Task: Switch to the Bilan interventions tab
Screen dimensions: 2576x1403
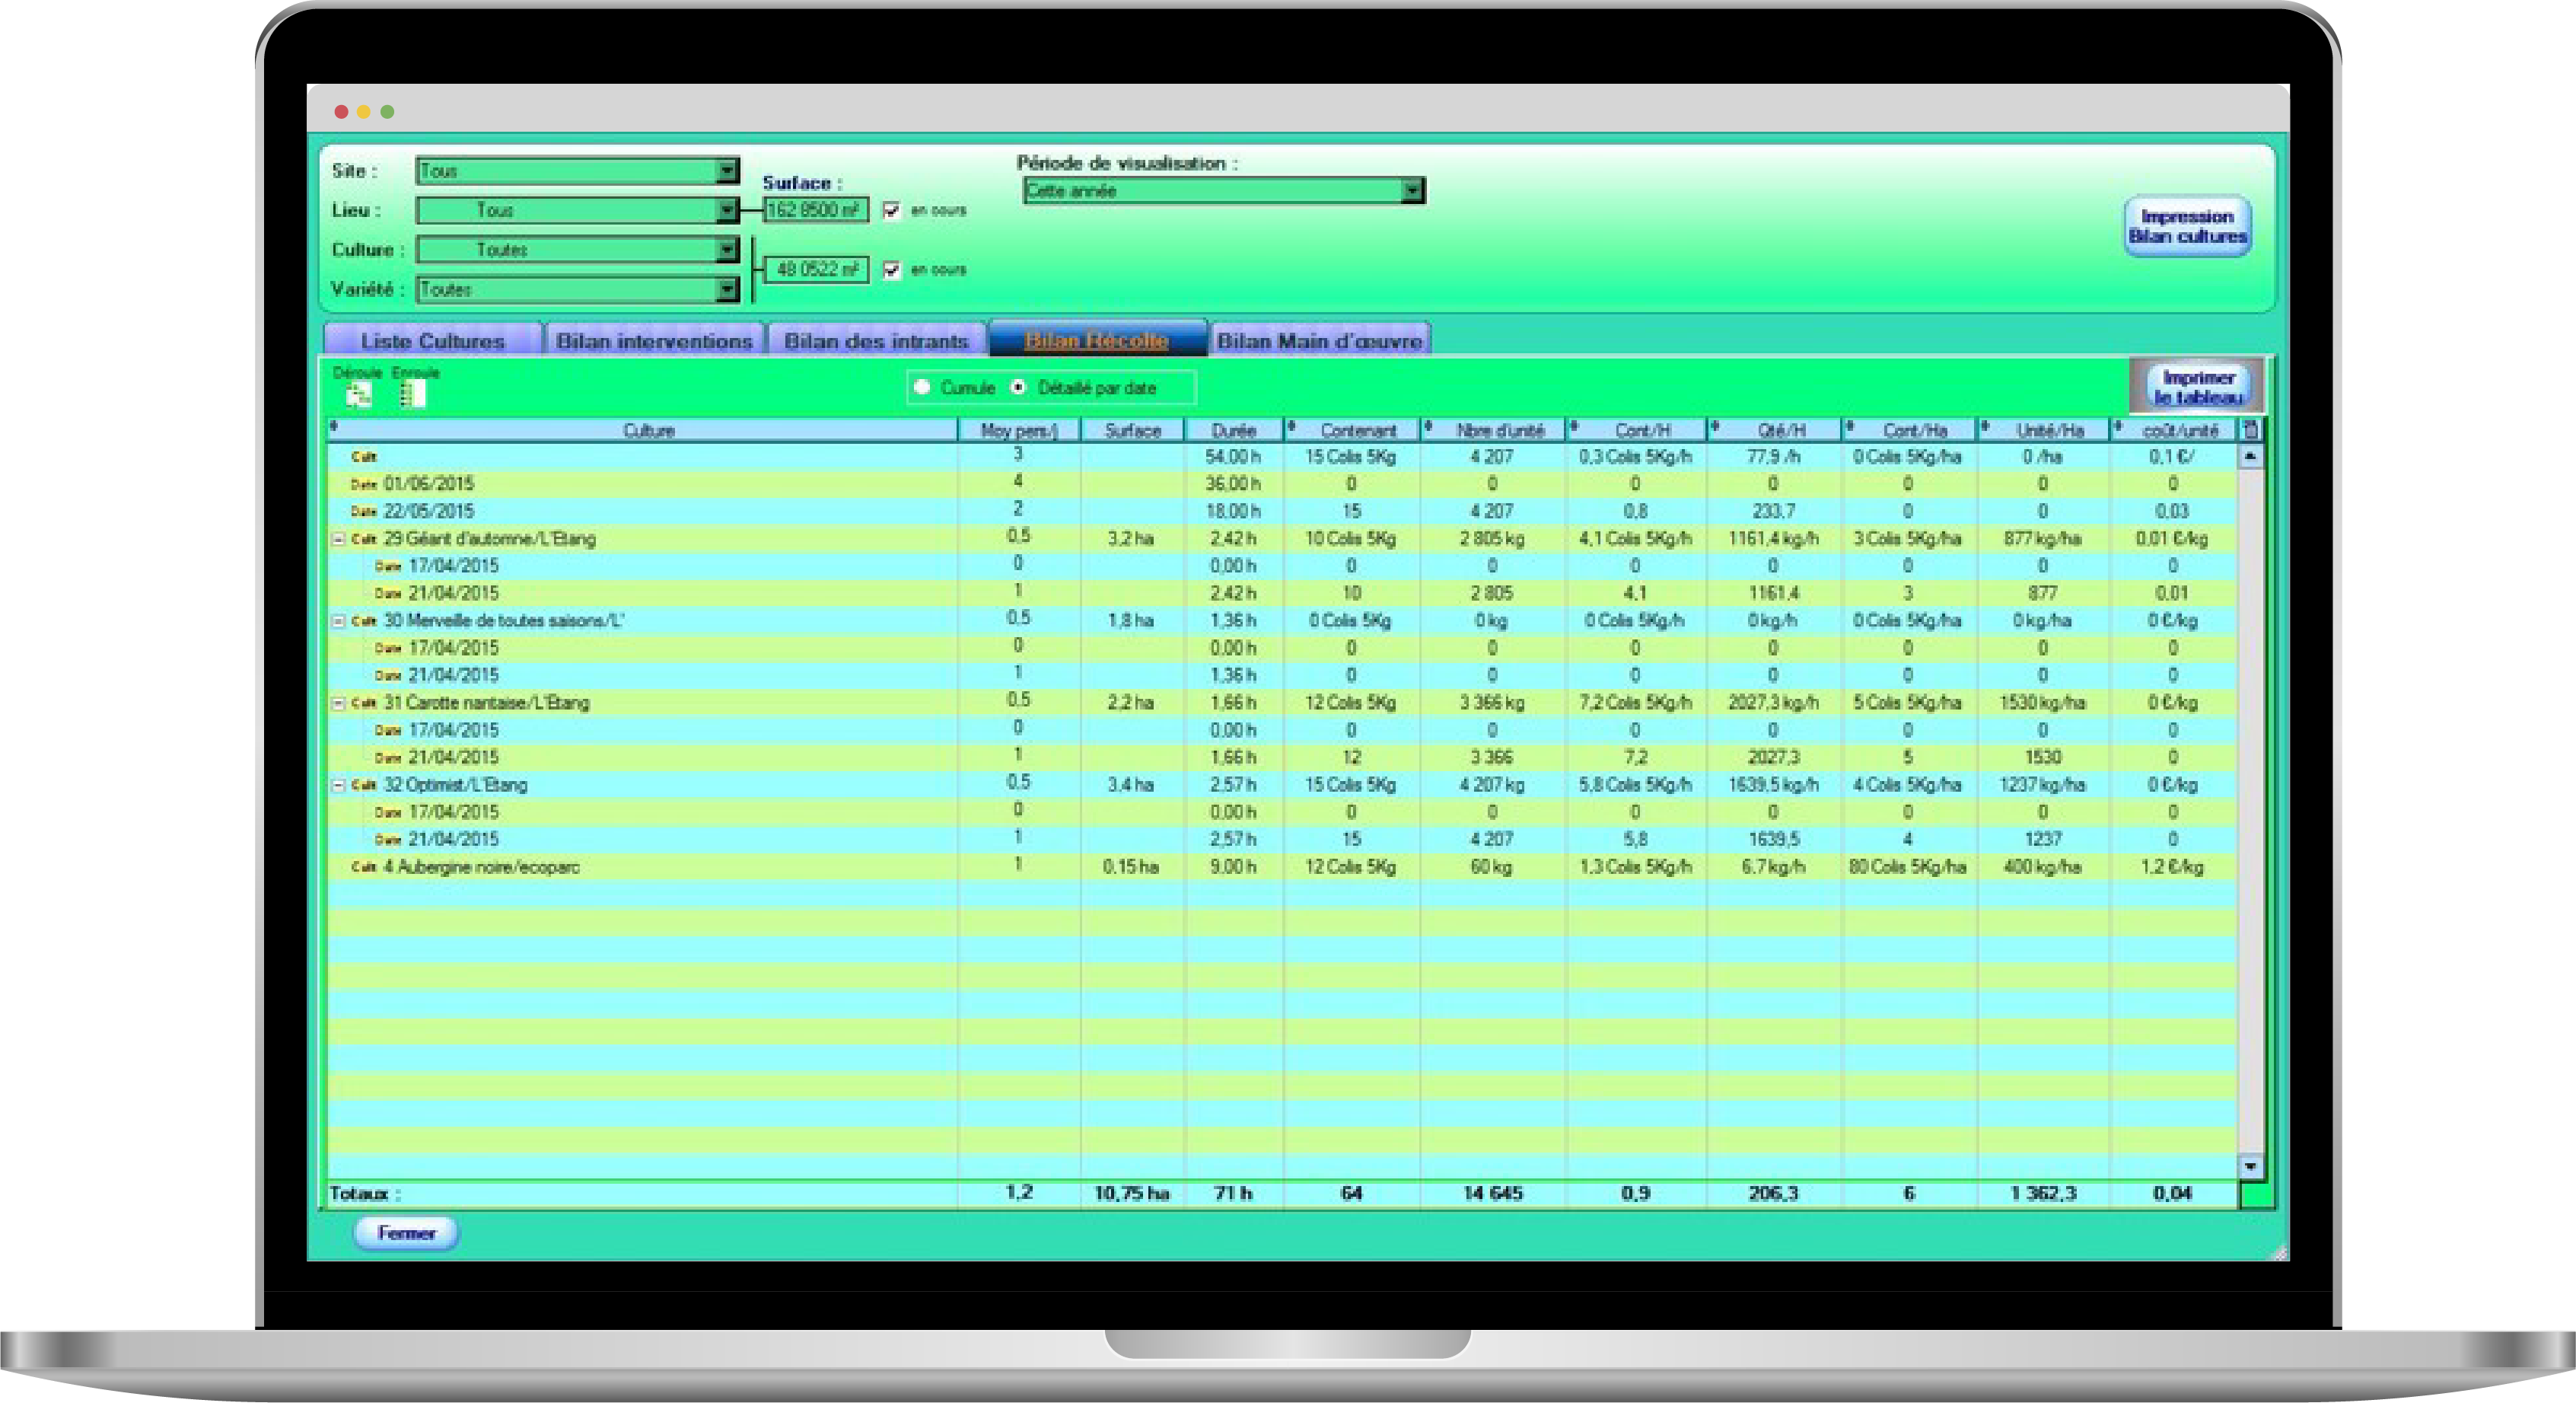Action: pyautogui.click(x=654, y=341)
